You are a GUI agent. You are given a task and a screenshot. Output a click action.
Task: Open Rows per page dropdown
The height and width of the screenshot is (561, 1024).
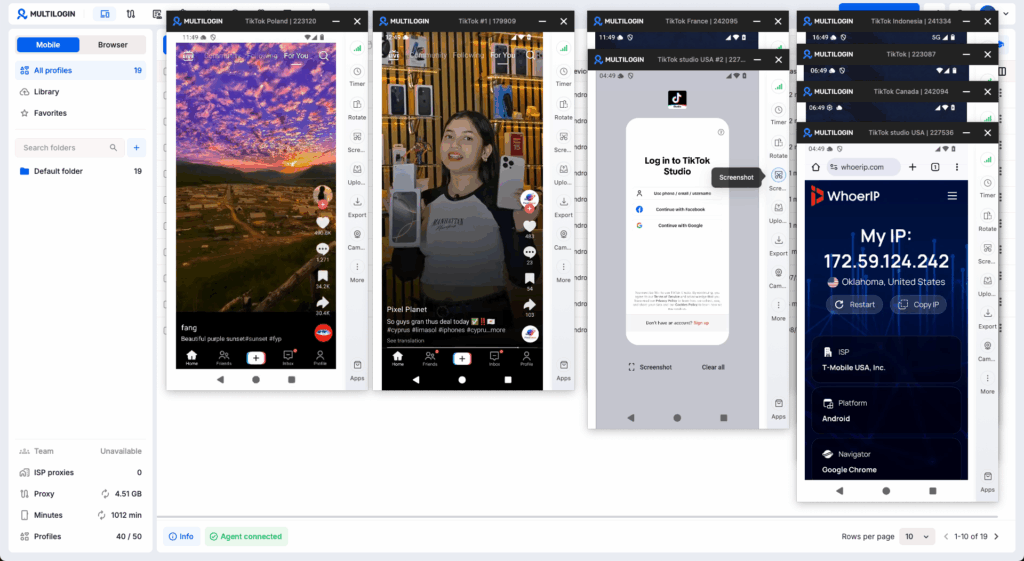click(917, 536)
